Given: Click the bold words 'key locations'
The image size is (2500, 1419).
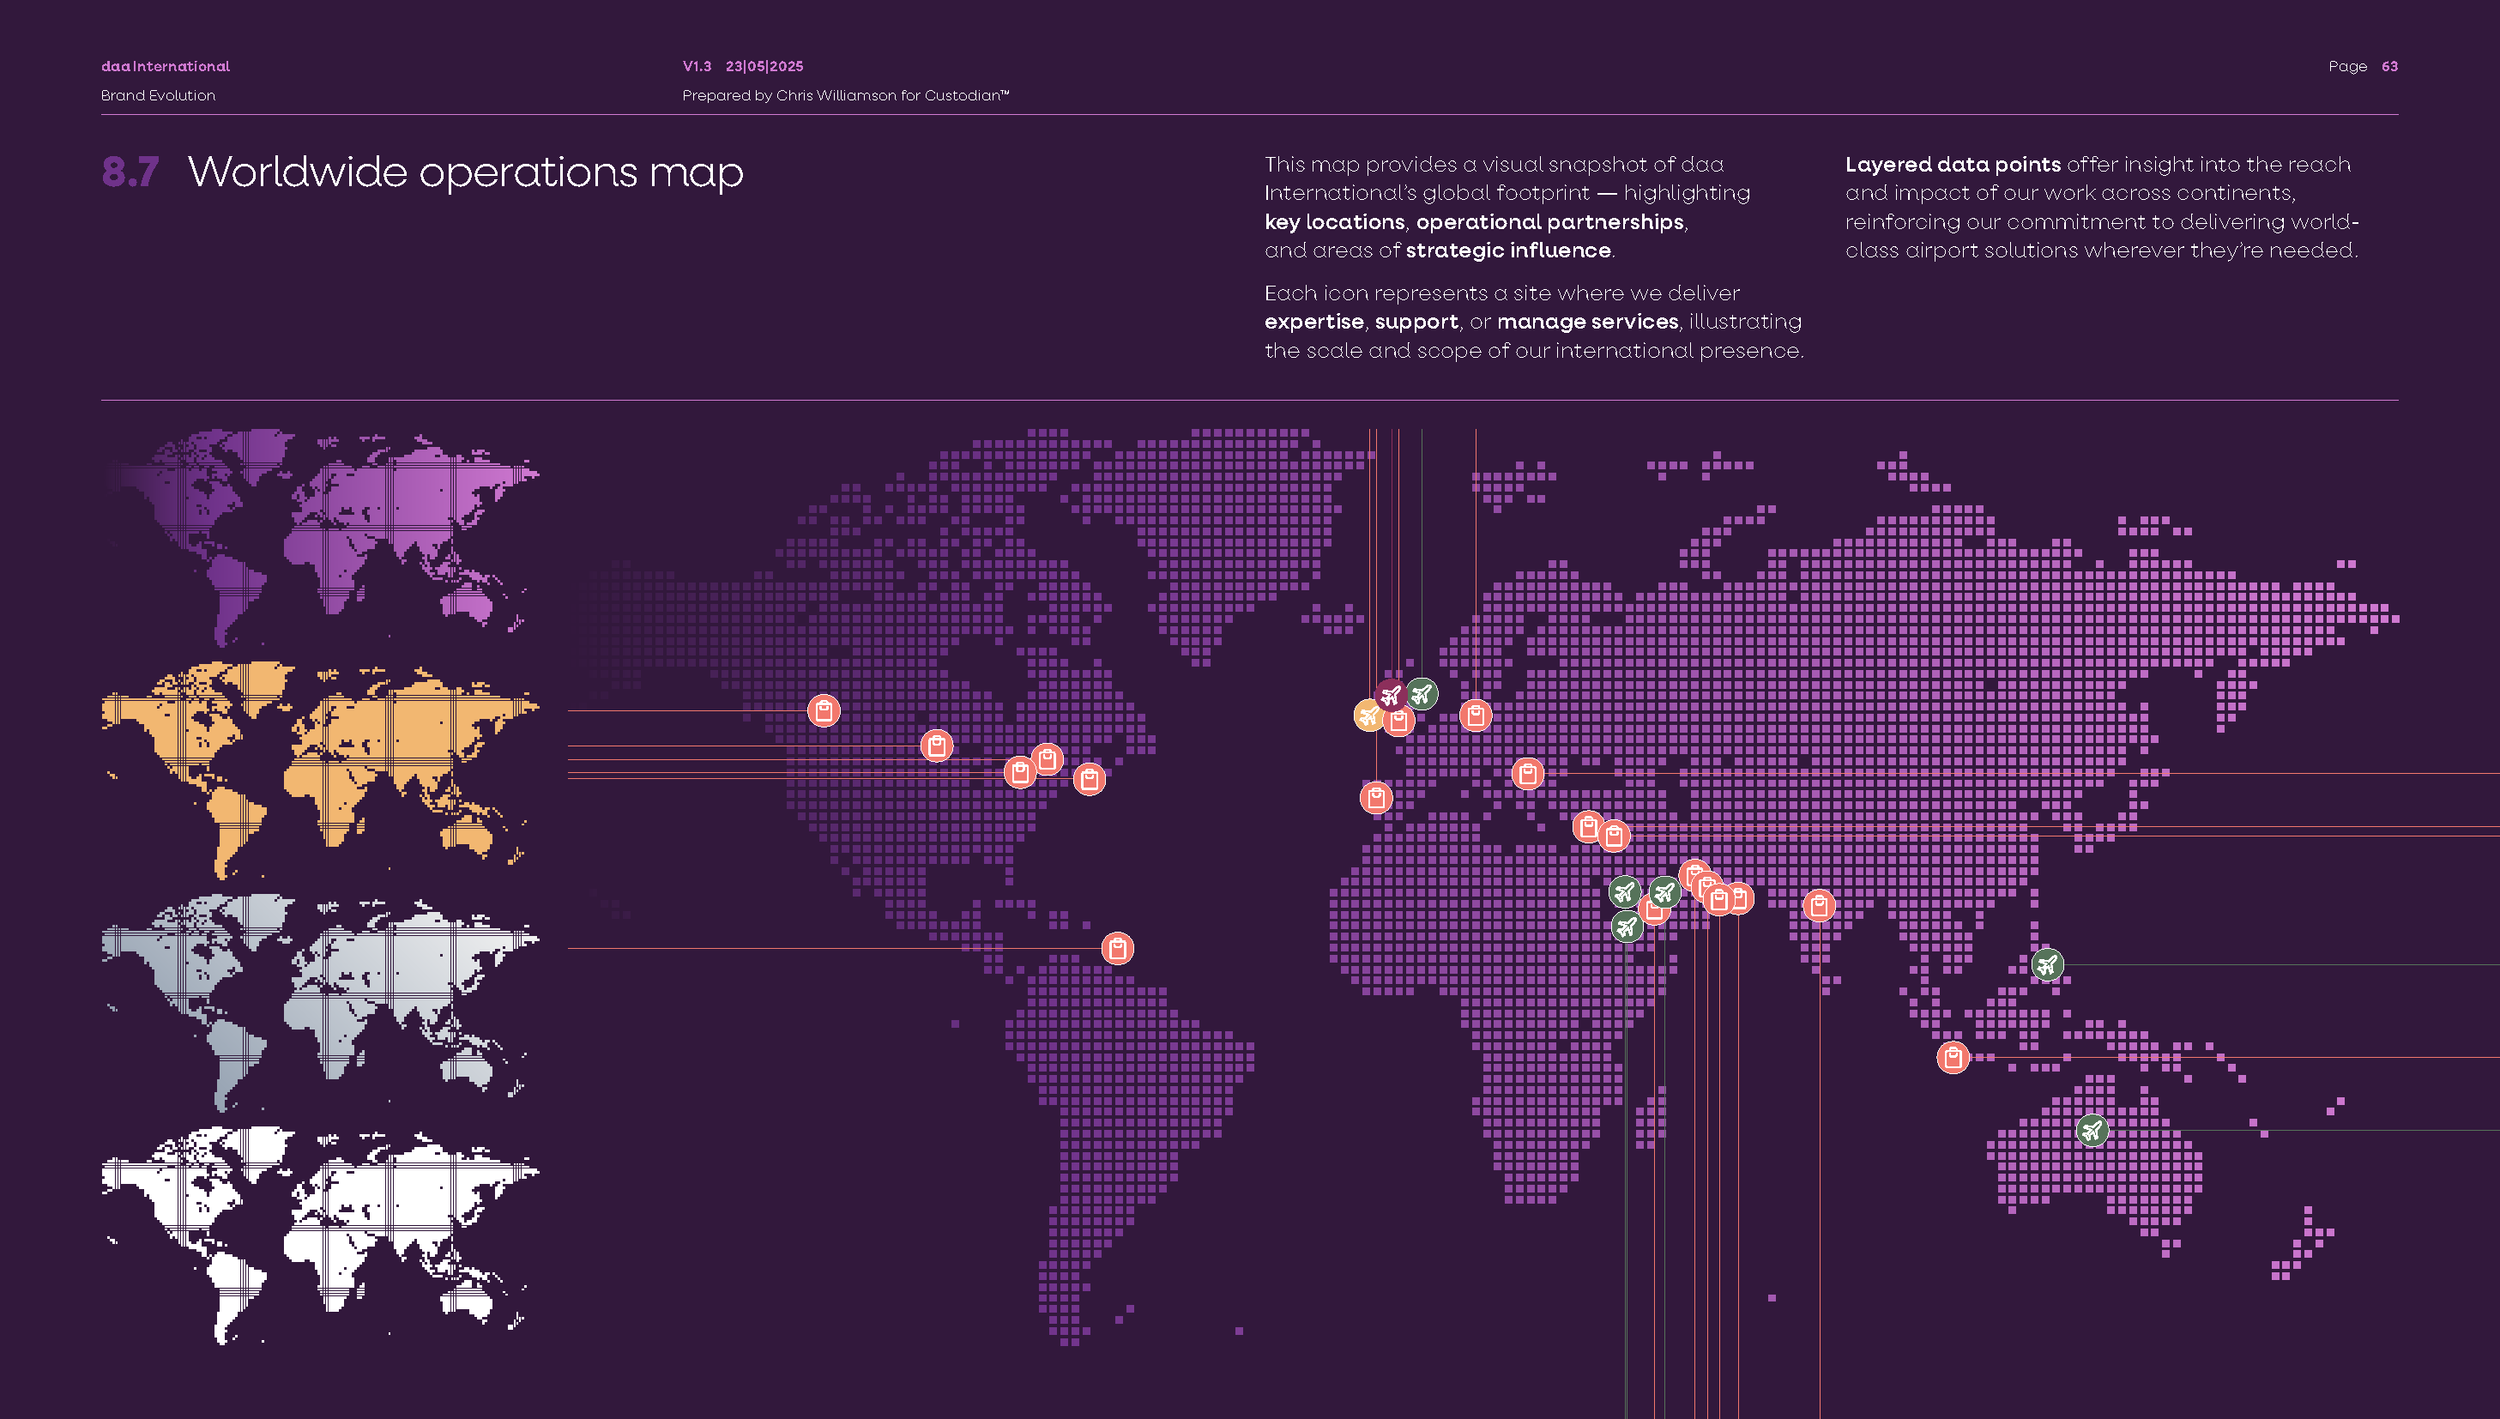Looking at the screenshot, I should pyautogui.click(x=1335, y=222).
